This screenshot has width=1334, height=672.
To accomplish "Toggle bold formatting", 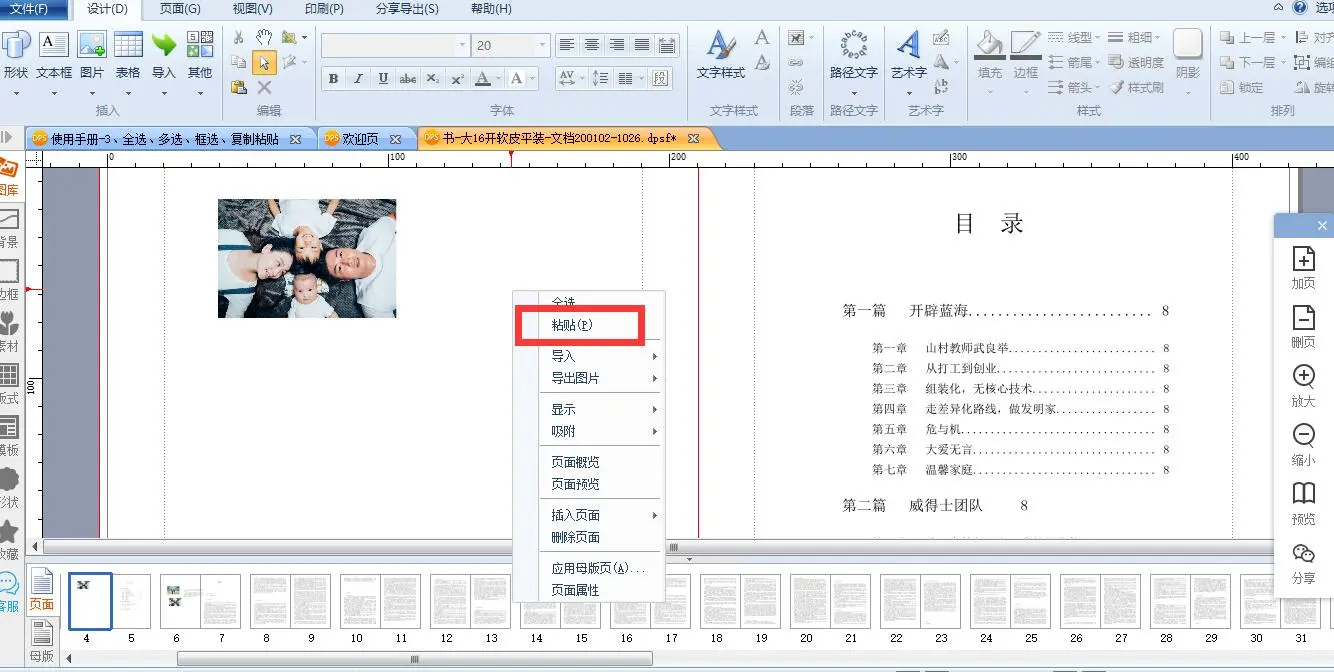I will [333, 79].
